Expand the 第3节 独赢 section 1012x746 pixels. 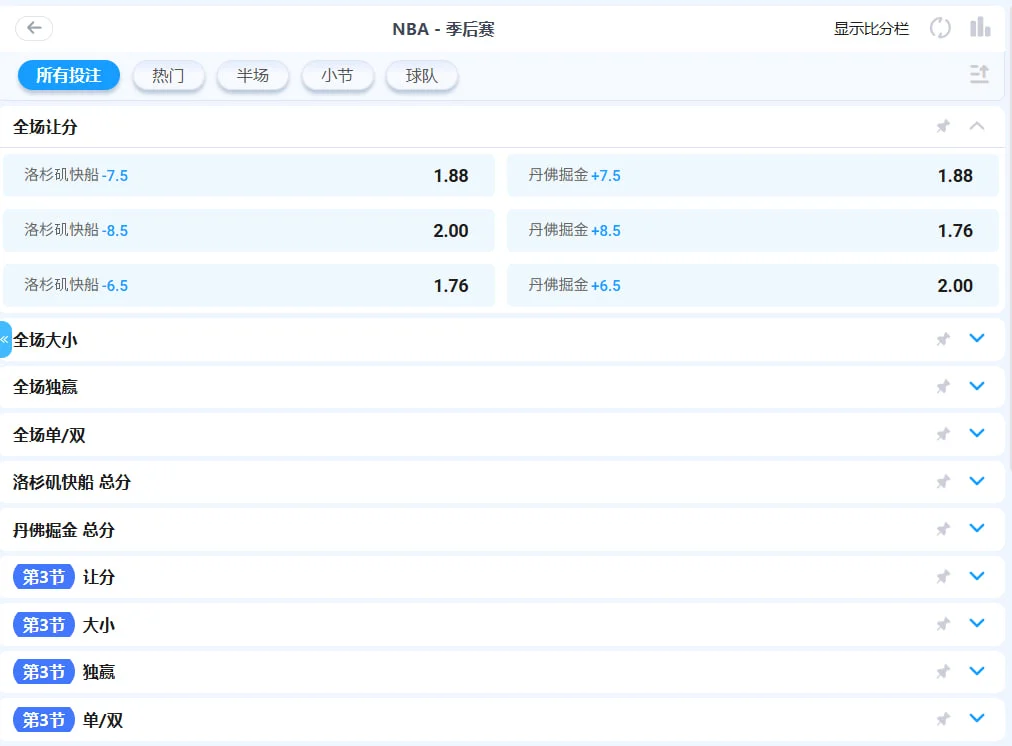pyautogui.click(x=977, y=671)
